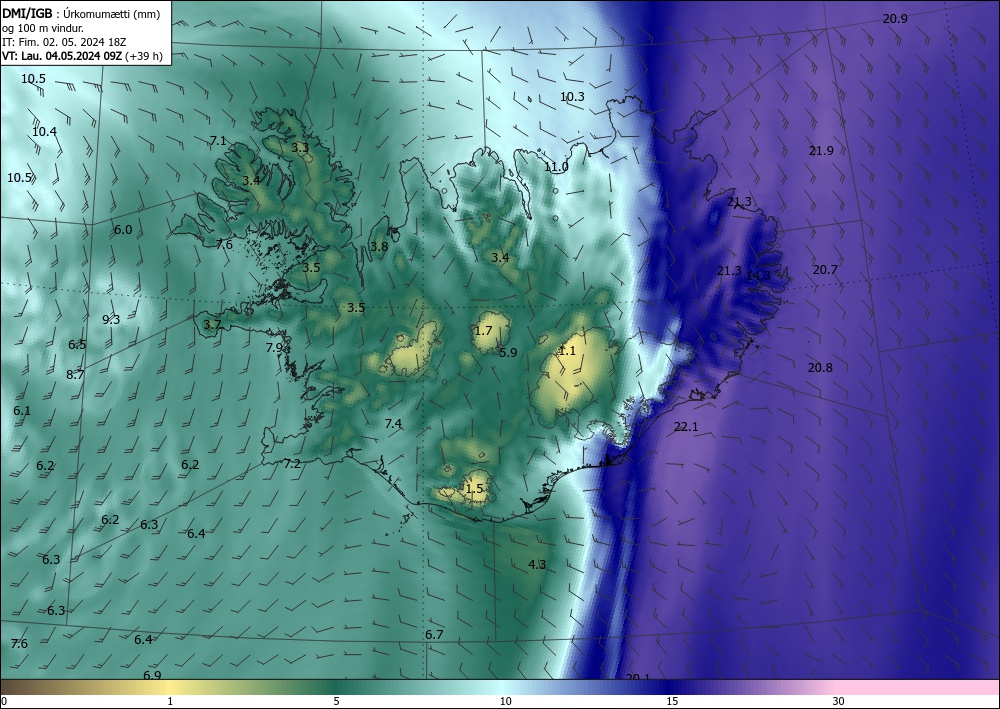Click the 'VT: Lau. 04.05.2024 09Z' valid time

(62, 56)
